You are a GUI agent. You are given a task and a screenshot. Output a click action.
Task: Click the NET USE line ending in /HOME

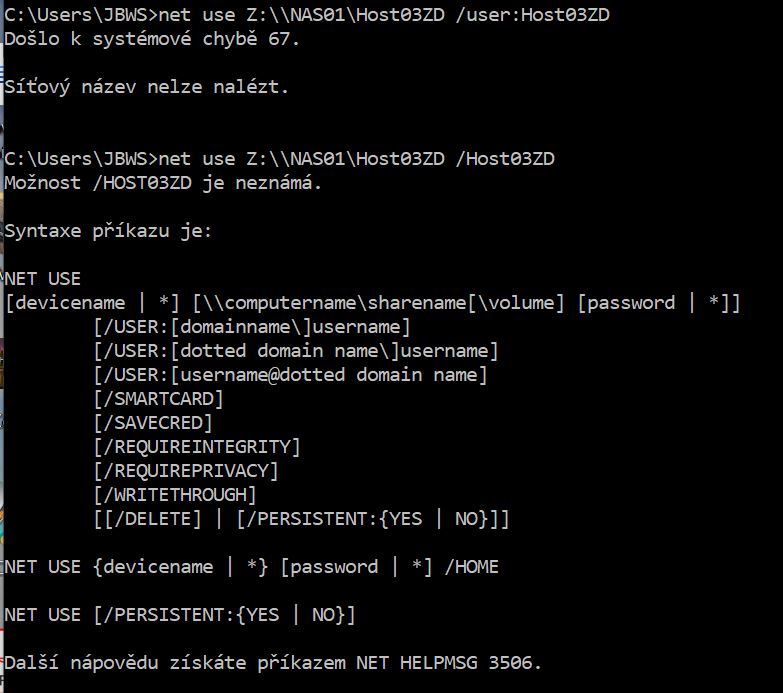tap(251, 567)
